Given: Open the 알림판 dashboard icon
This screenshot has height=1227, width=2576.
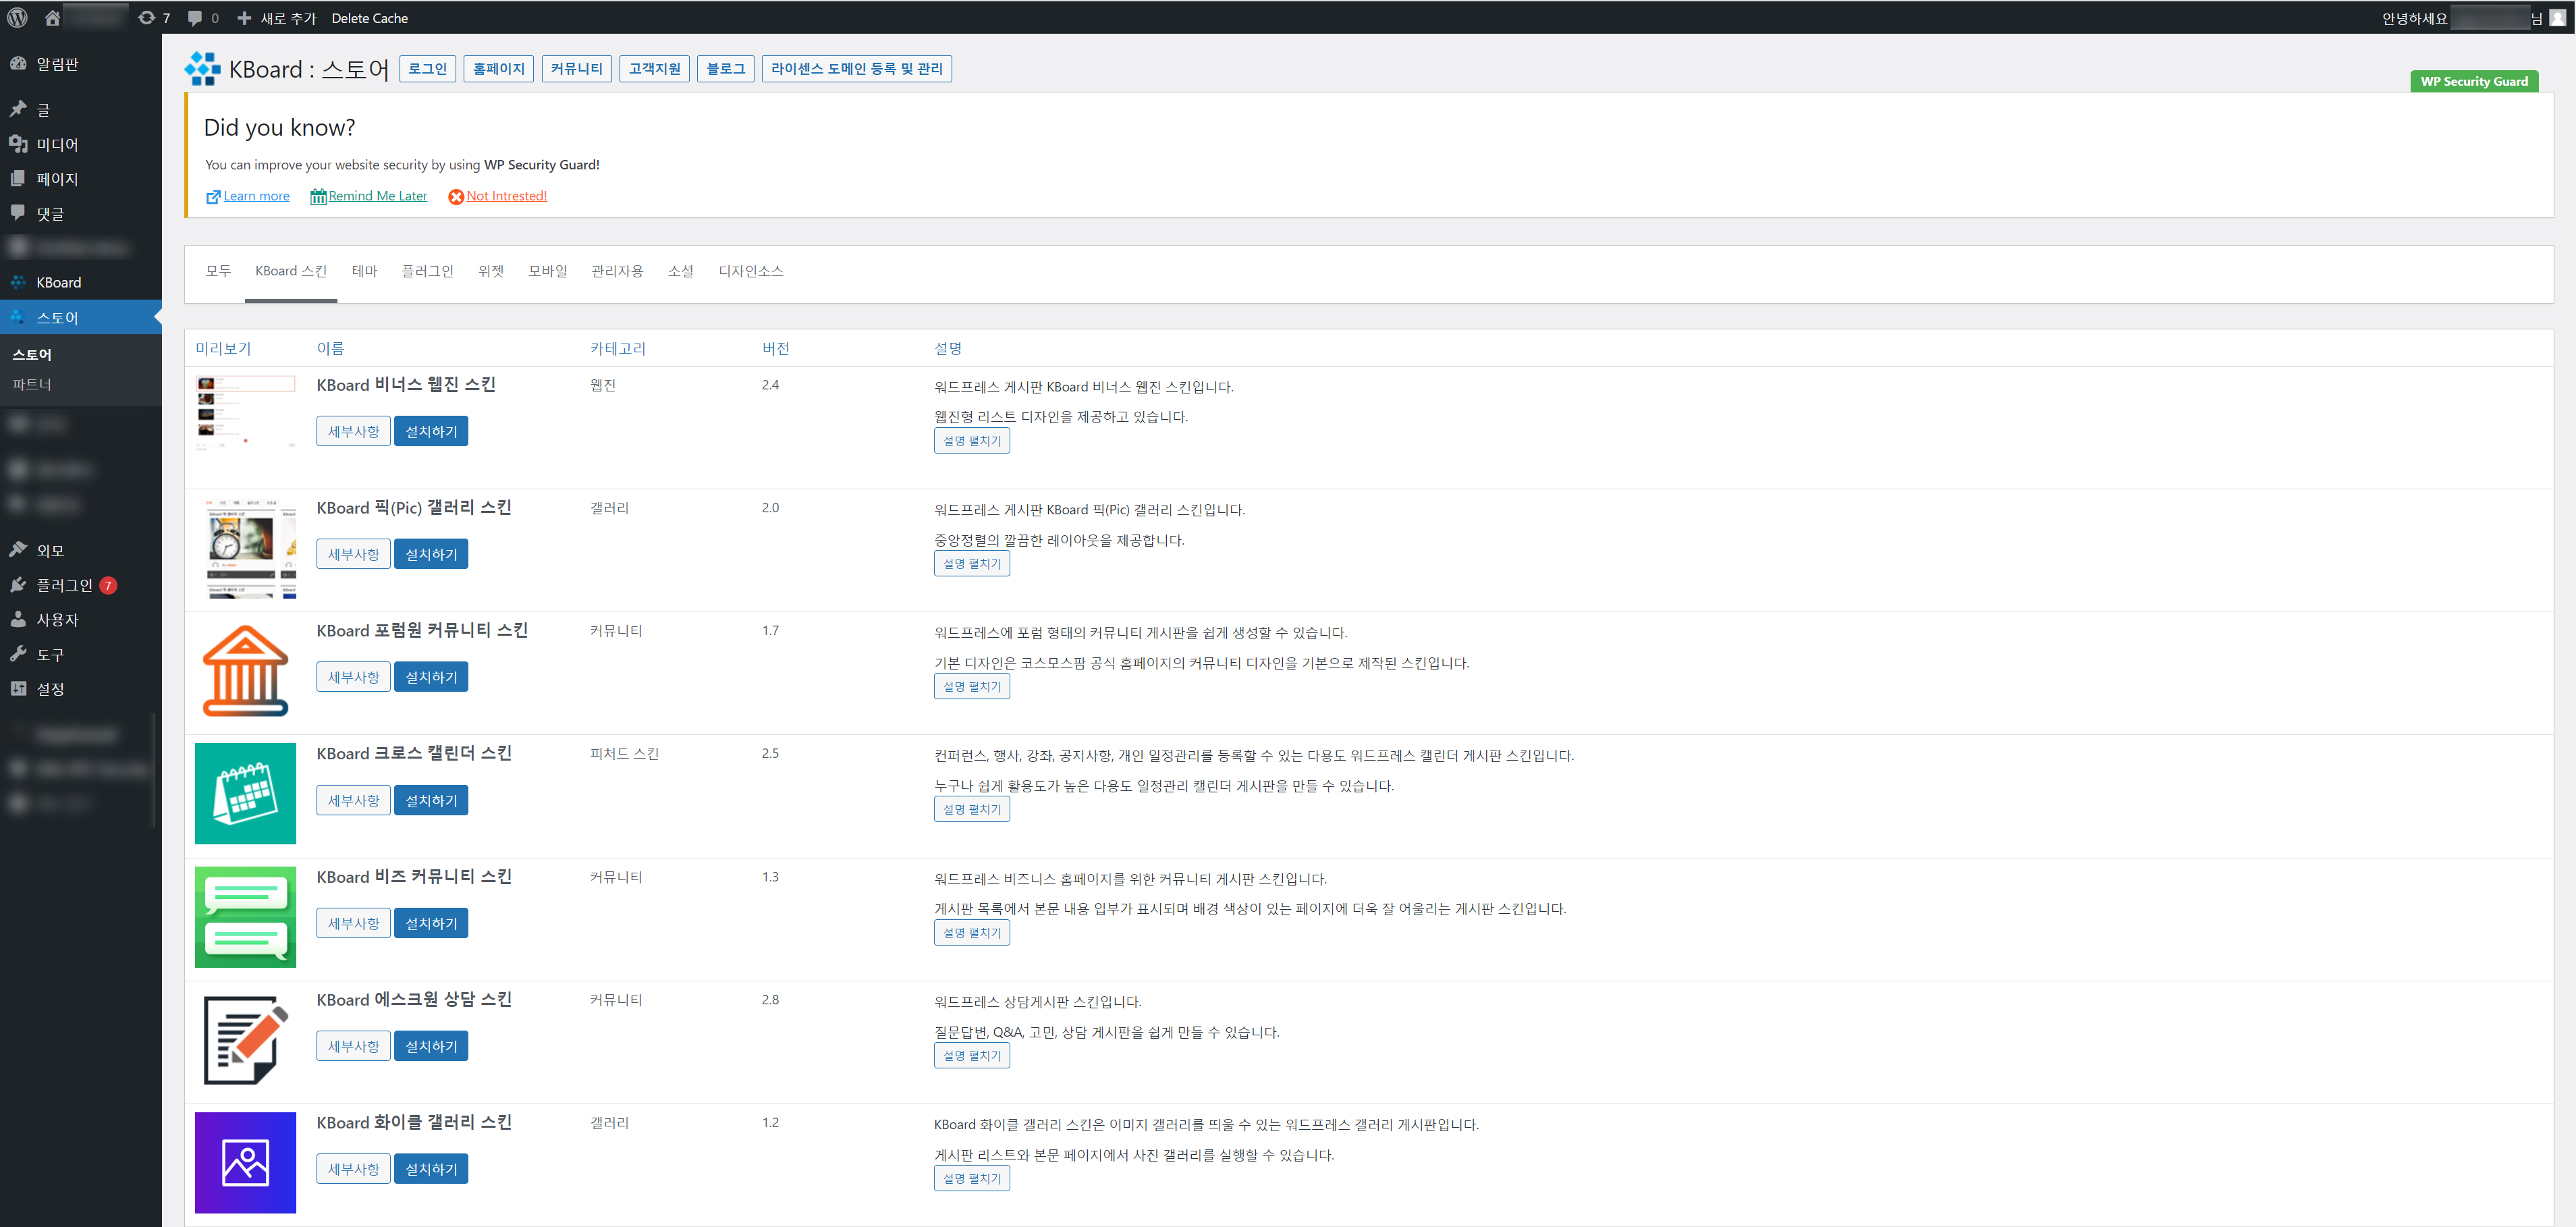Looking at the screenshot, I should coord(18,63).
